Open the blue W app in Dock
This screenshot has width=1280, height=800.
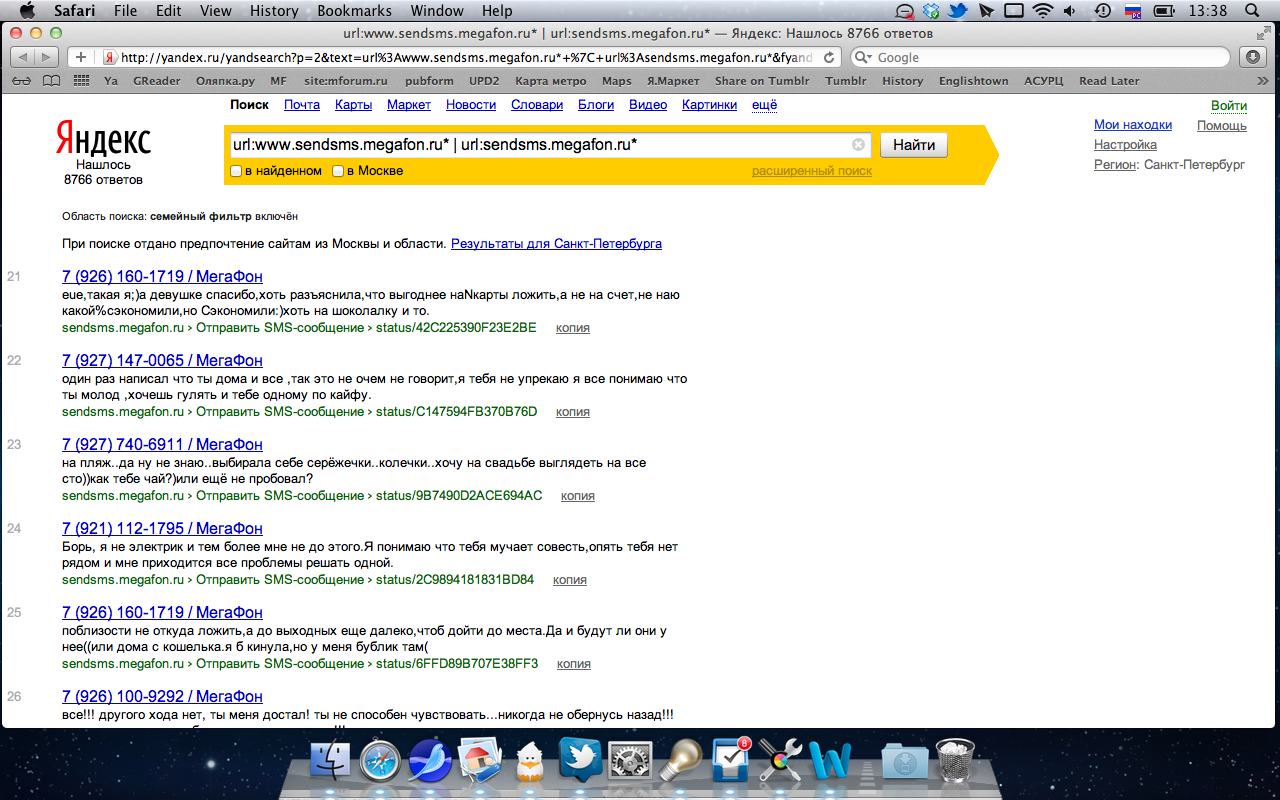coord(831,763)
